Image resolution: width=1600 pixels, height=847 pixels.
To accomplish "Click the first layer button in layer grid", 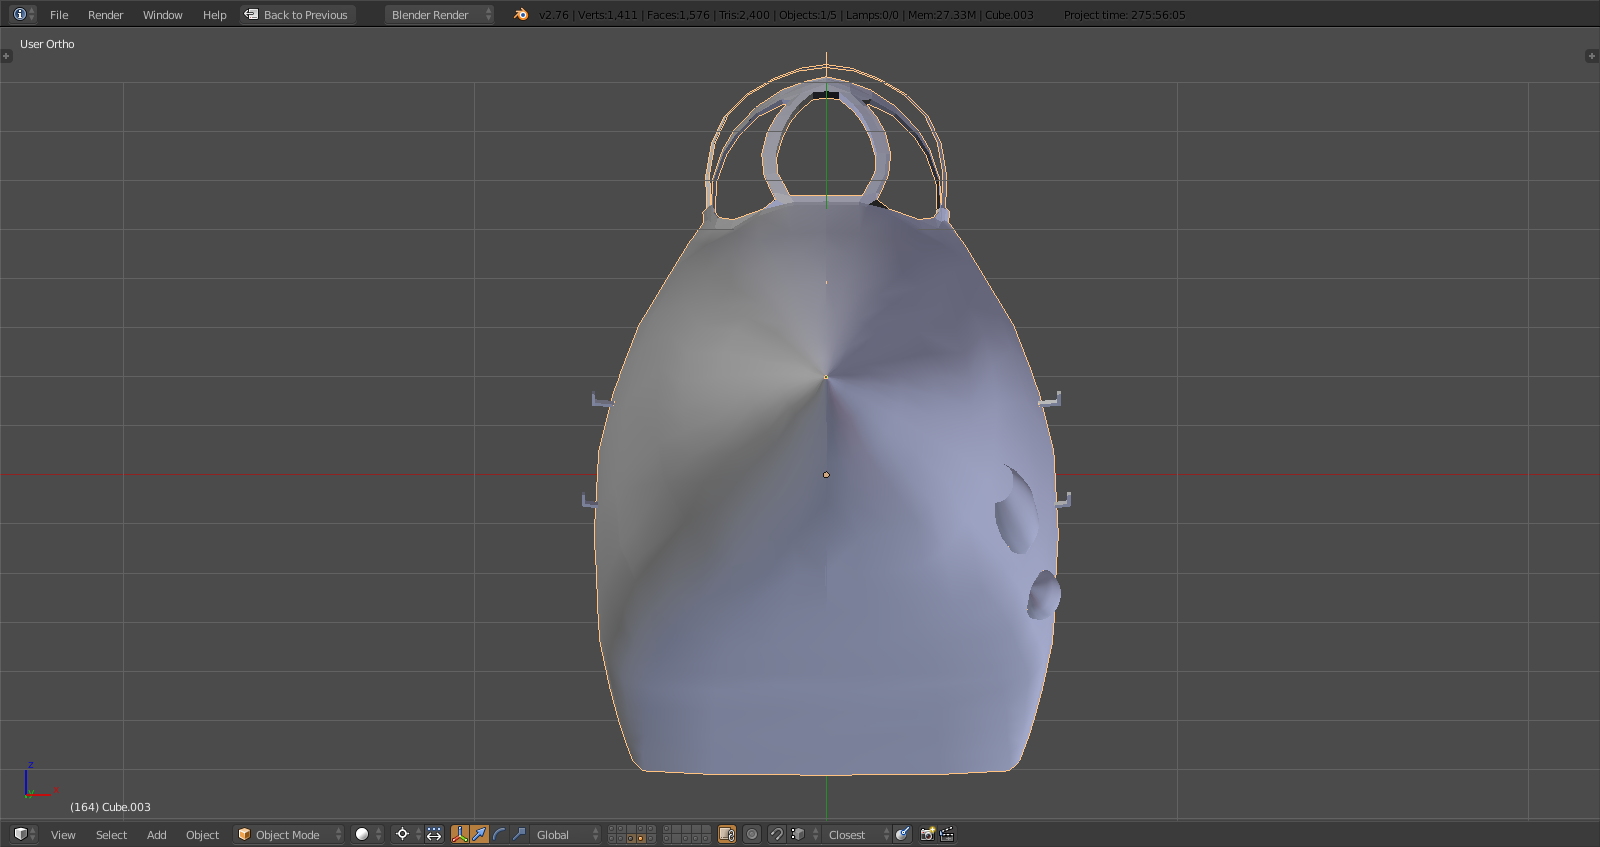I will 613,829.
